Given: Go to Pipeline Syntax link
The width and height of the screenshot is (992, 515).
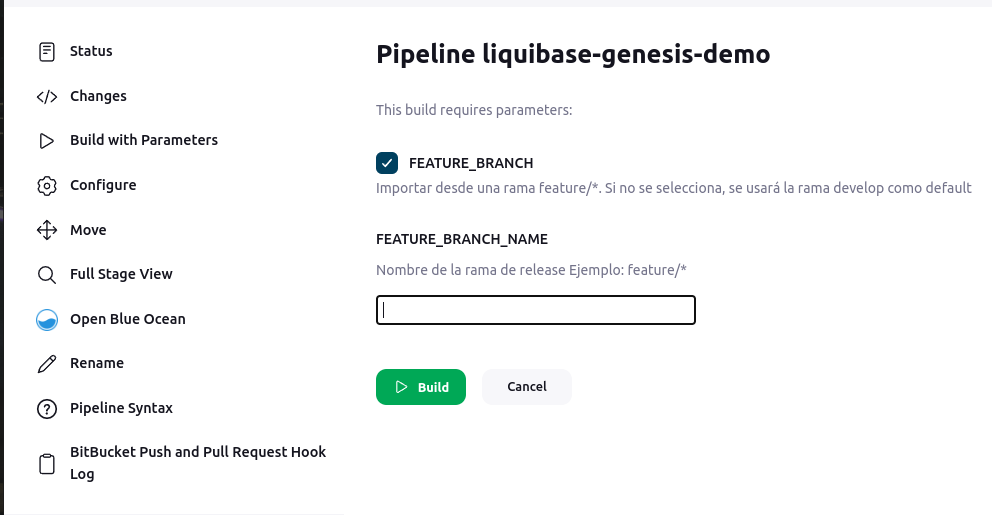Looking at the screenshot, I should [121, 409].
